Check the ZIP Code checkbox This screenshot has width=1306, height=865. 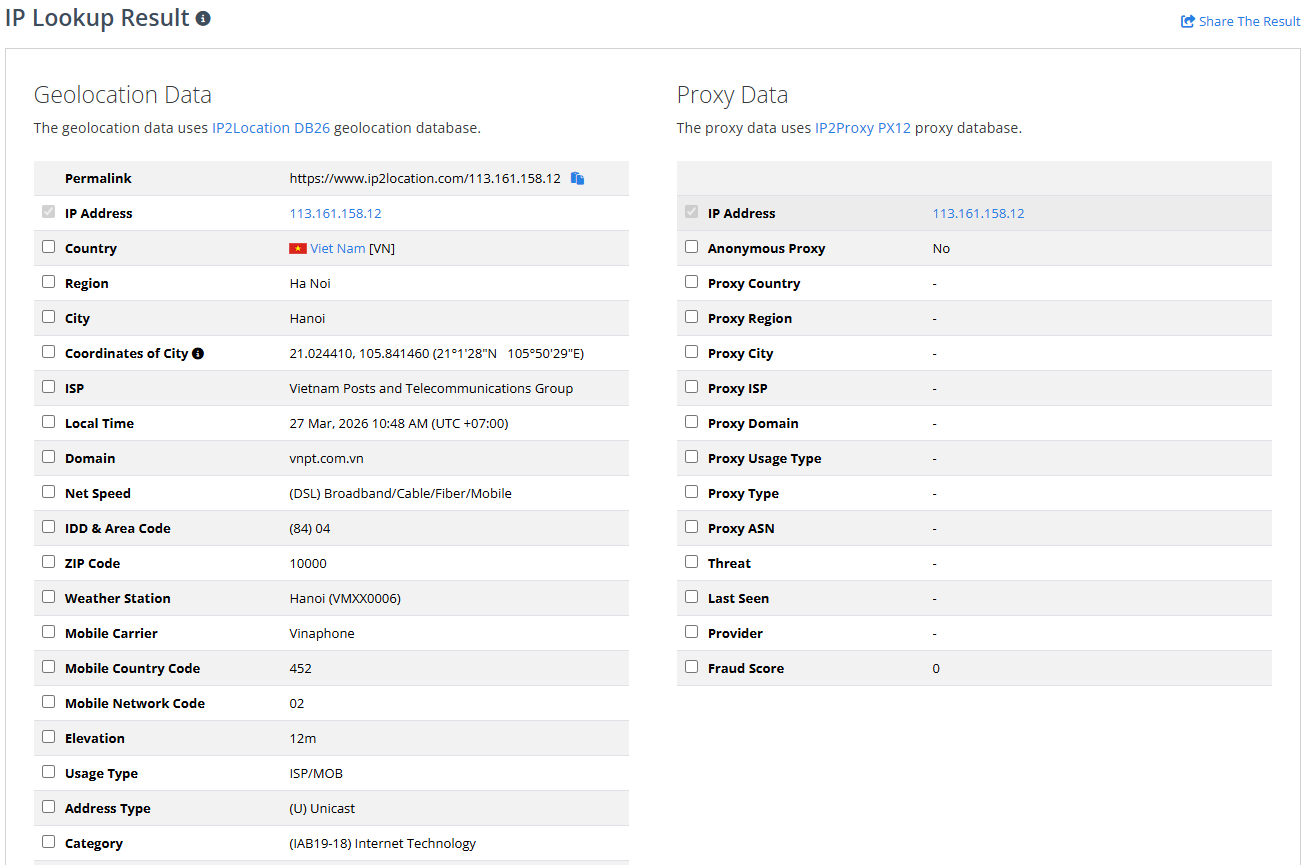pyautogui.click(x=48, y=561)
